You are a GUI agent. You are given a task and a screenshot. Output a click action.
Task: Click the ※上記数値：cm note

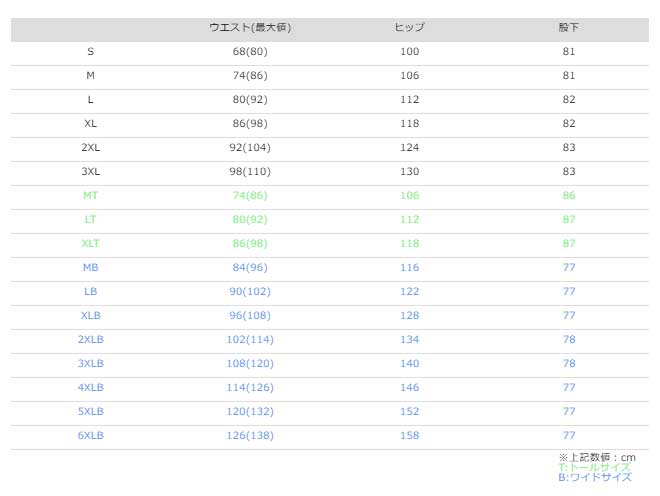pos(596,457)
